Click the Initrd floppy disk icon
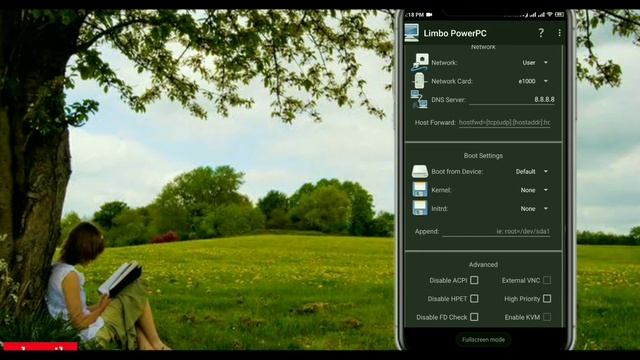This screenshot has width=640, height=360. pyautogui.click(x=420, y=208)
